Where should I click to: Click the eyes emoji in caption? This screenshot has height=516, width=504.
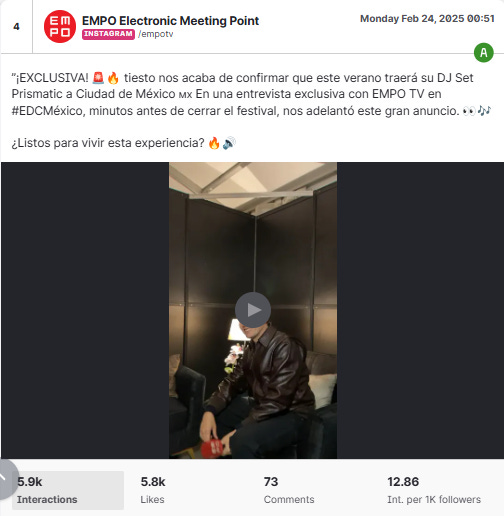pos(469,111)
